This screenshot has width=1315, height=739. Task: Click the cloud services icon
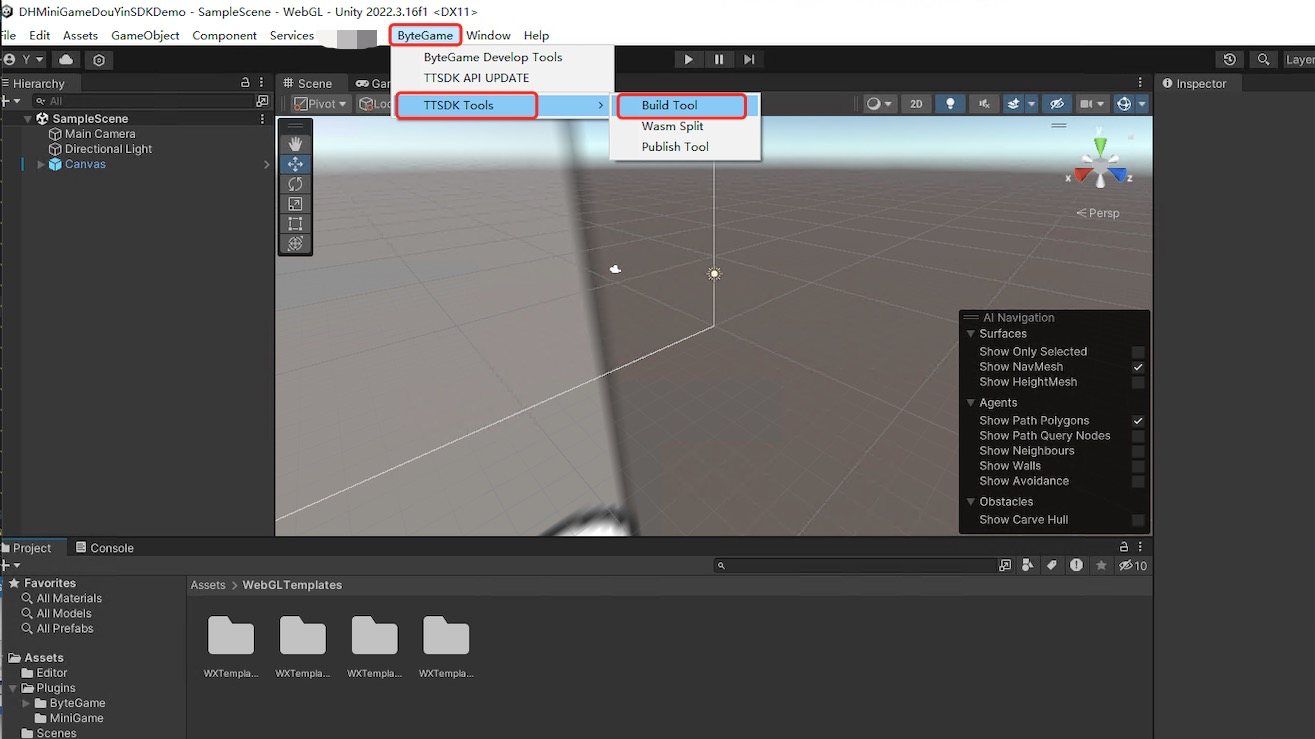pos(66,60)
